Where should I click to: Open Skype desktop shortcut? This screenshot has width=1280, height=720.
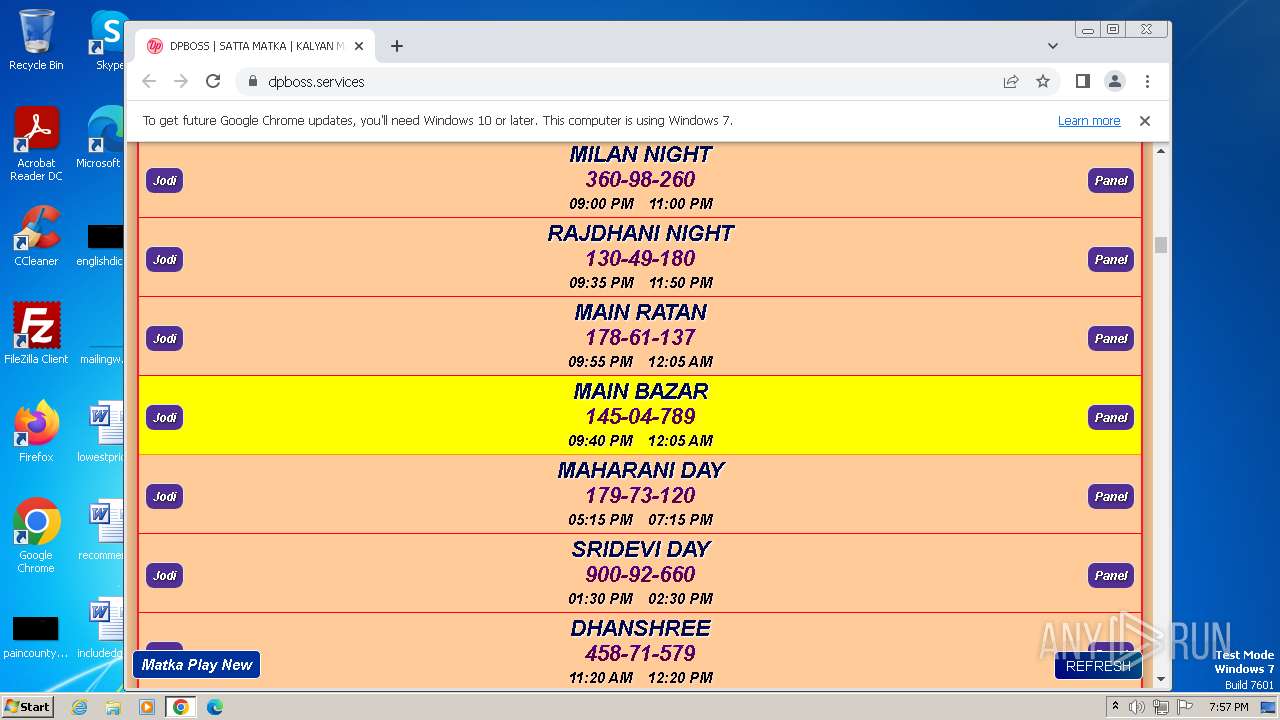click(x=107, y=40)
